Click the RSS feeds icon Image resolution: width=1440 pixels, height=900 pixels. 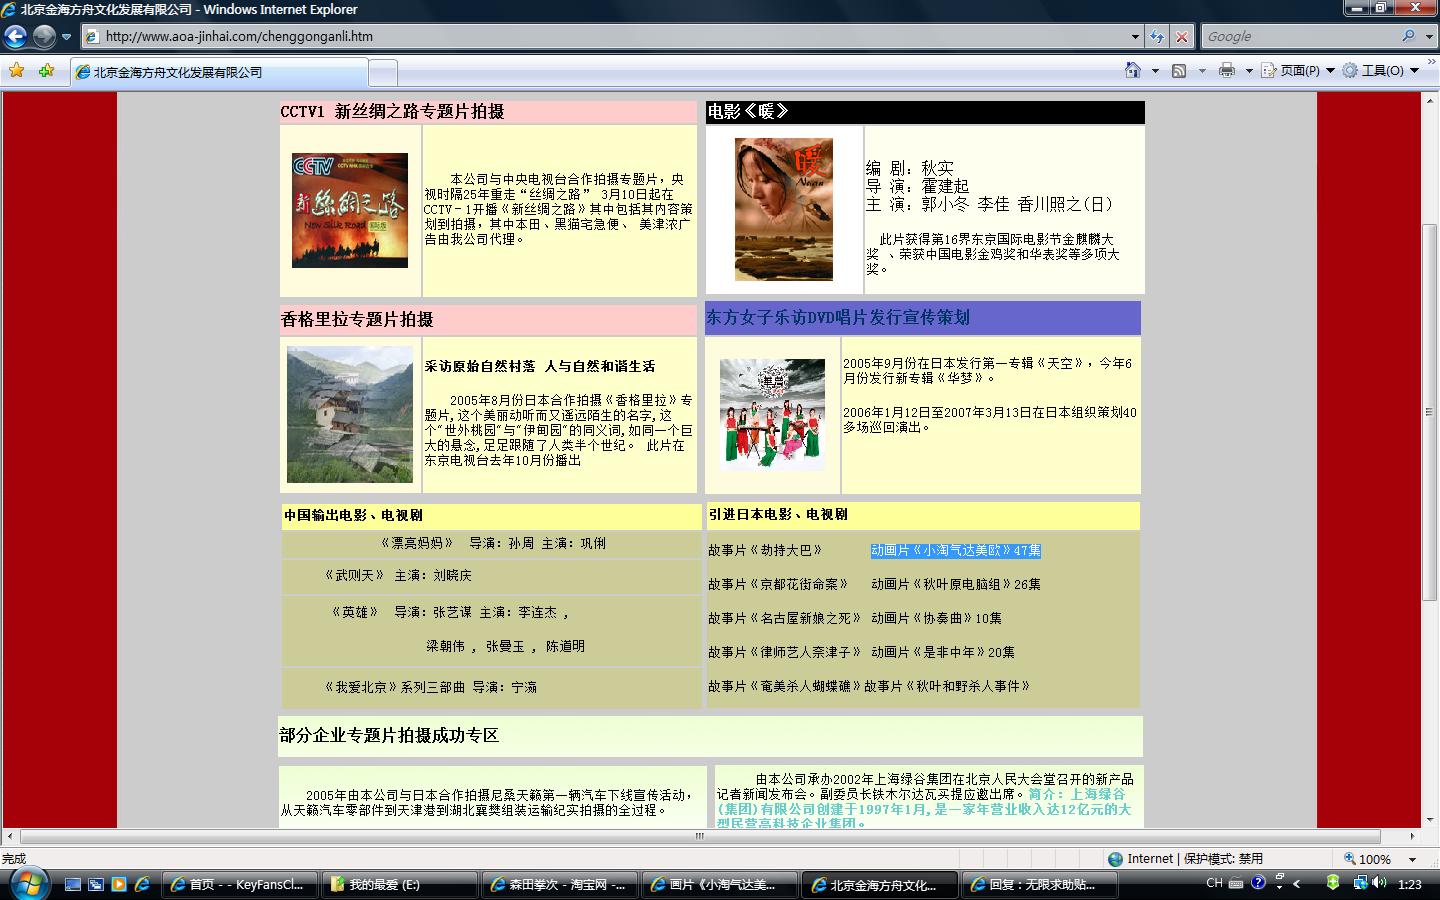click(1179, 70)
